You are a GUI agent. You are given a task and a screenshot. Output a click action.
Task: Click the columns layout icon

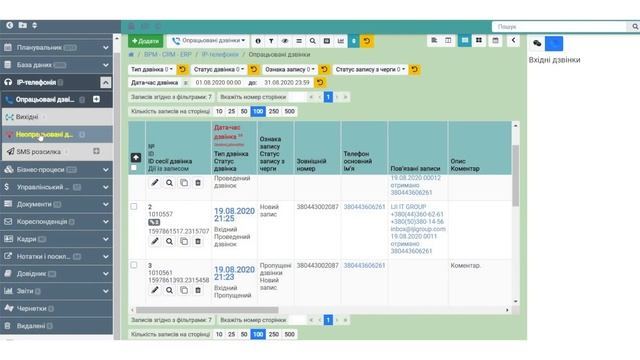click(448, 40)
